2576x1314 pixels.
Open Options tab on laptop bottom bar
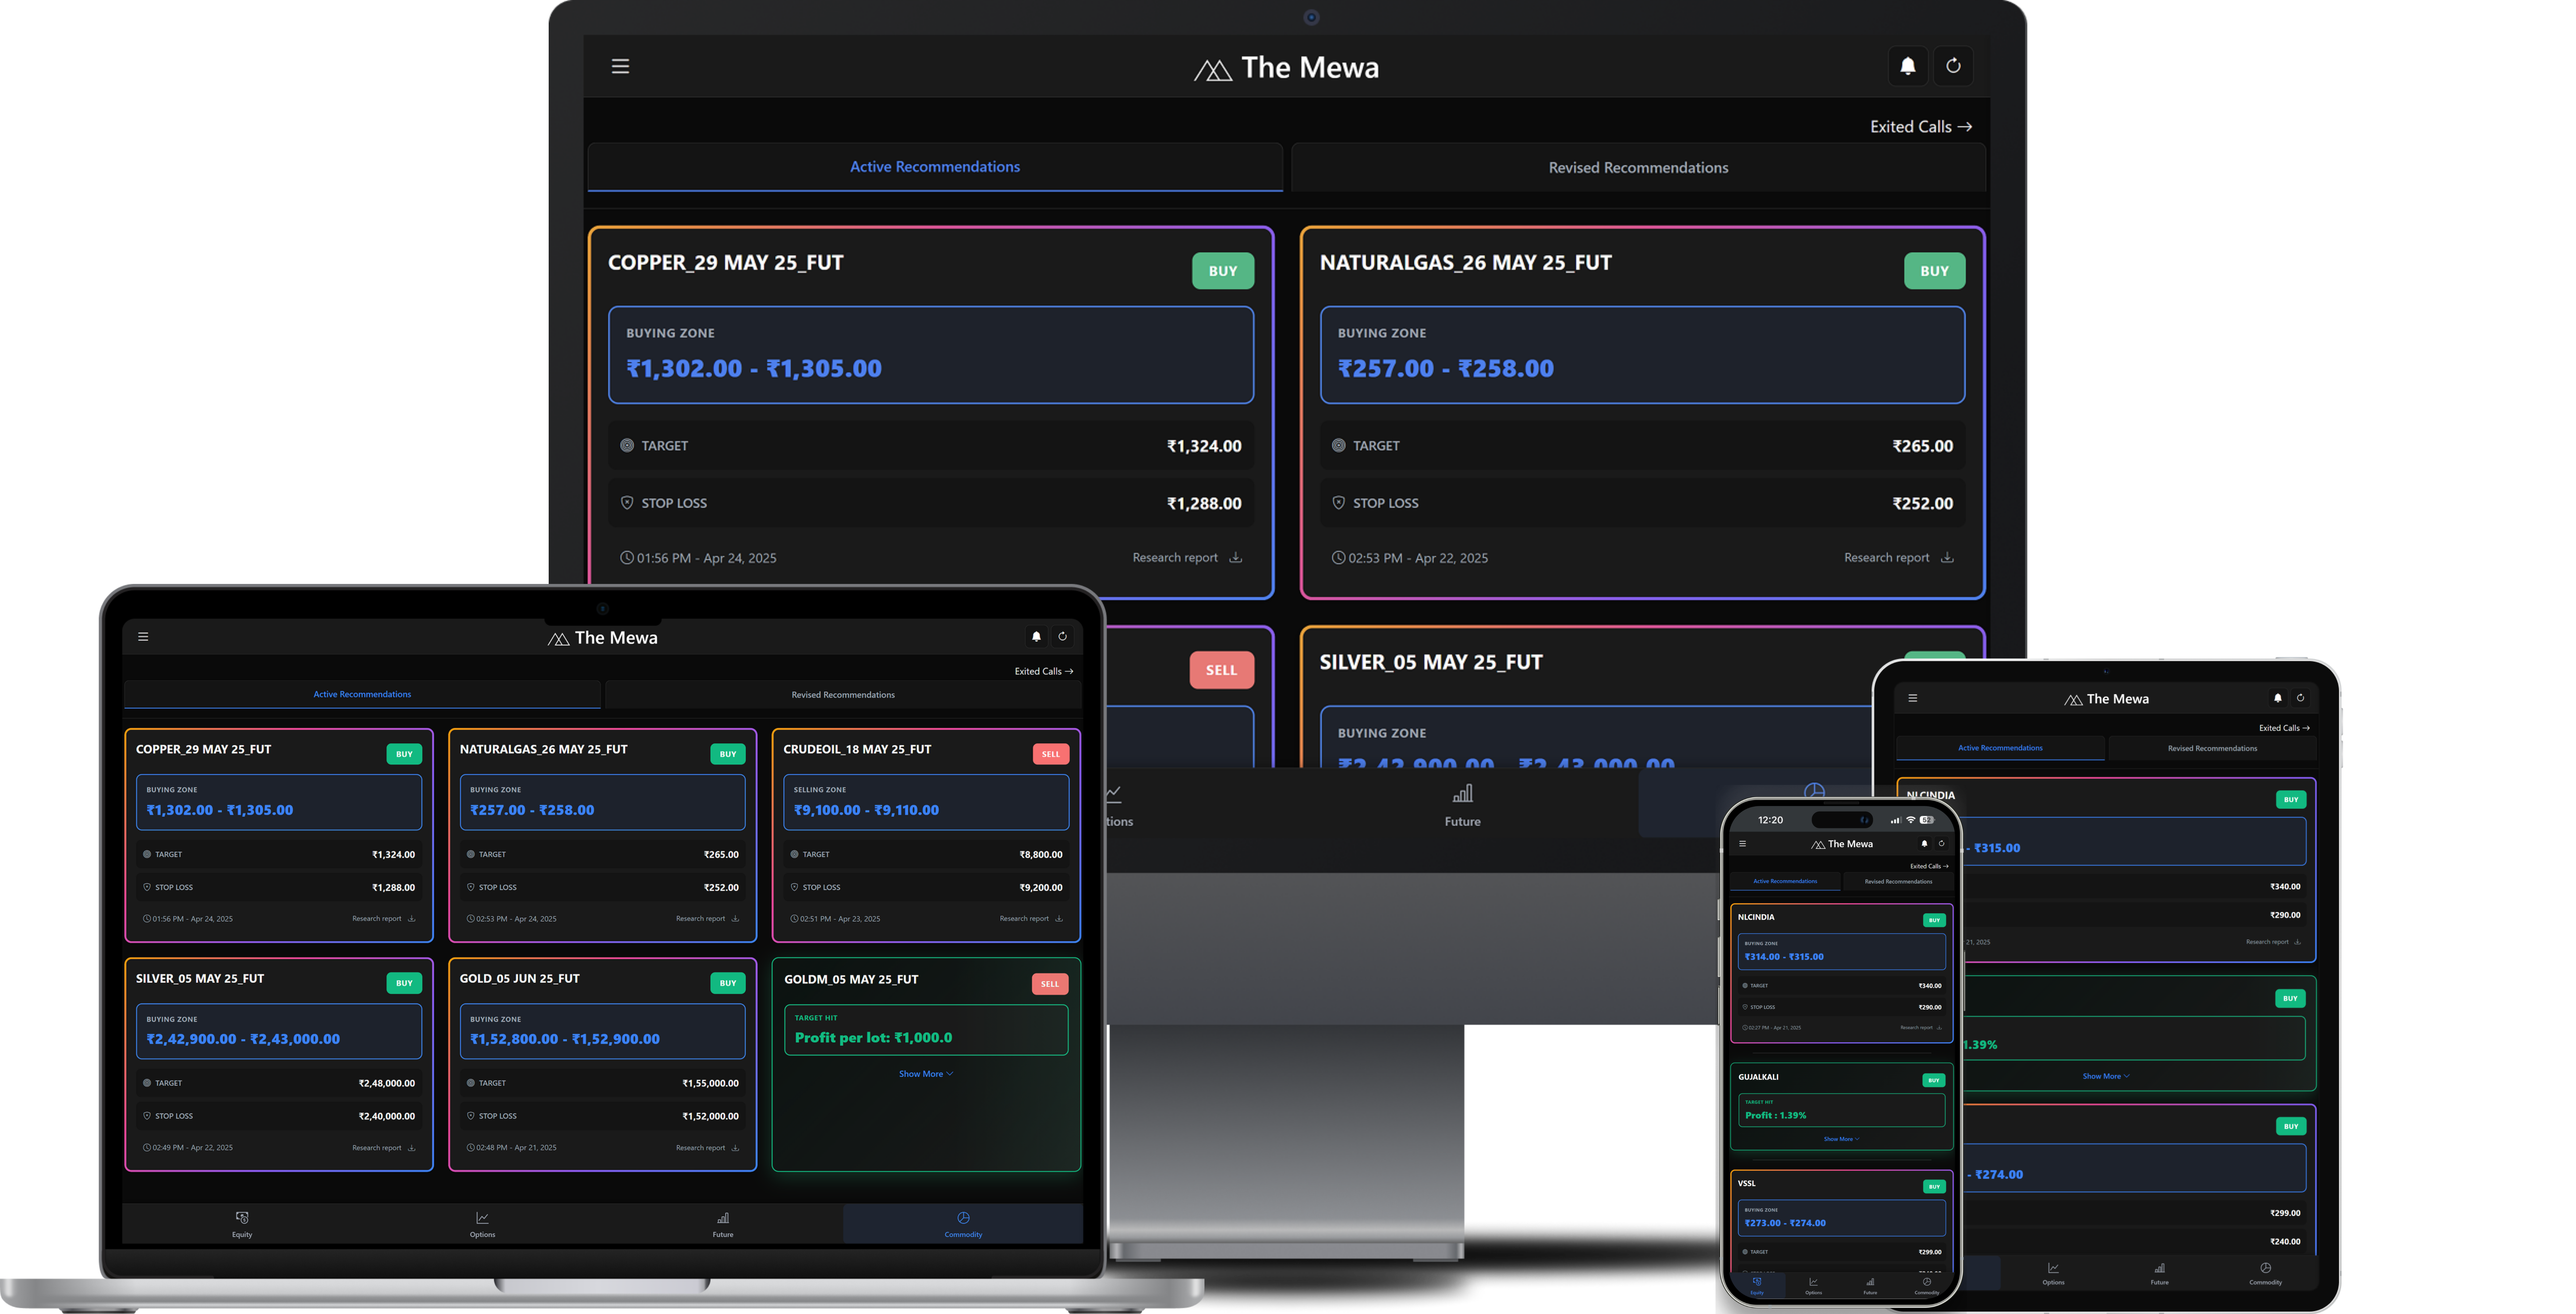[482, 1224]
